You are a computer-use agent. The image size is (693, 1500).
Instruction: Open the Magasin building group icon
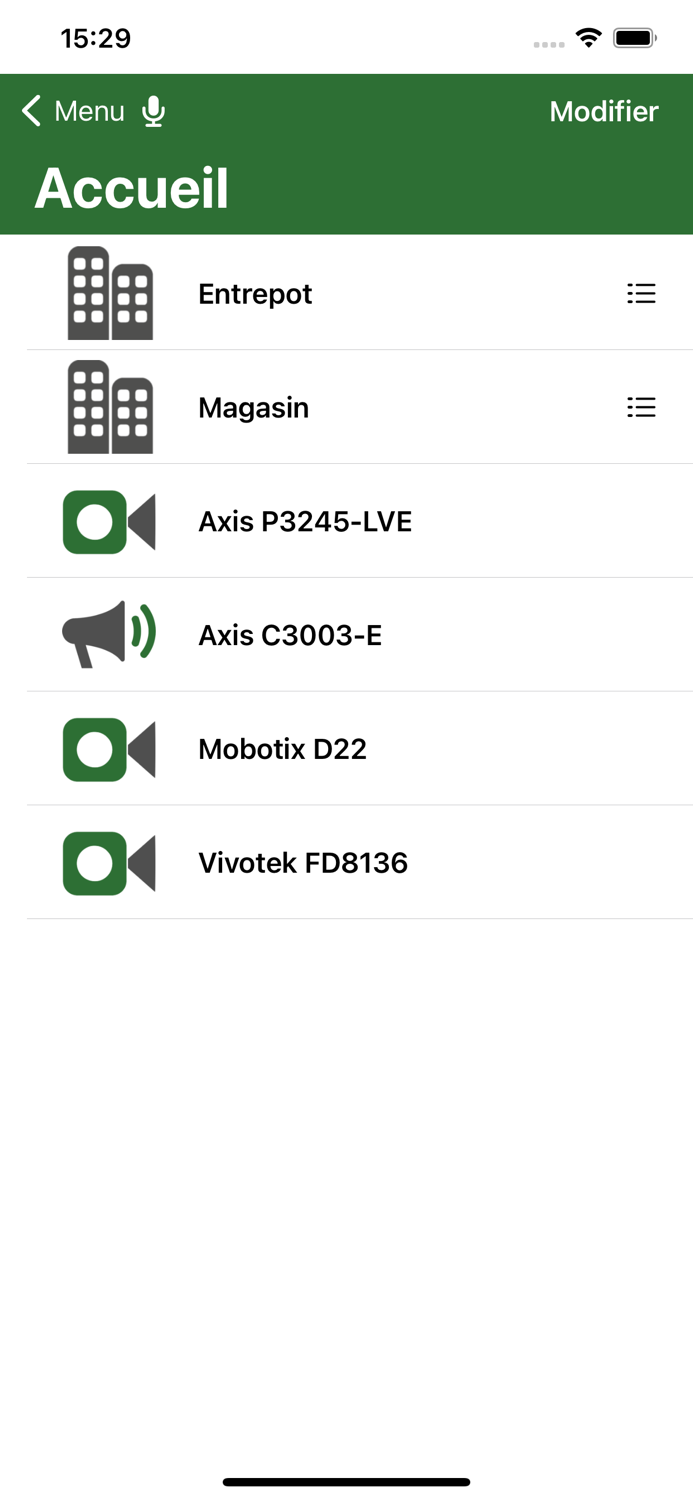tap(109, 407)
